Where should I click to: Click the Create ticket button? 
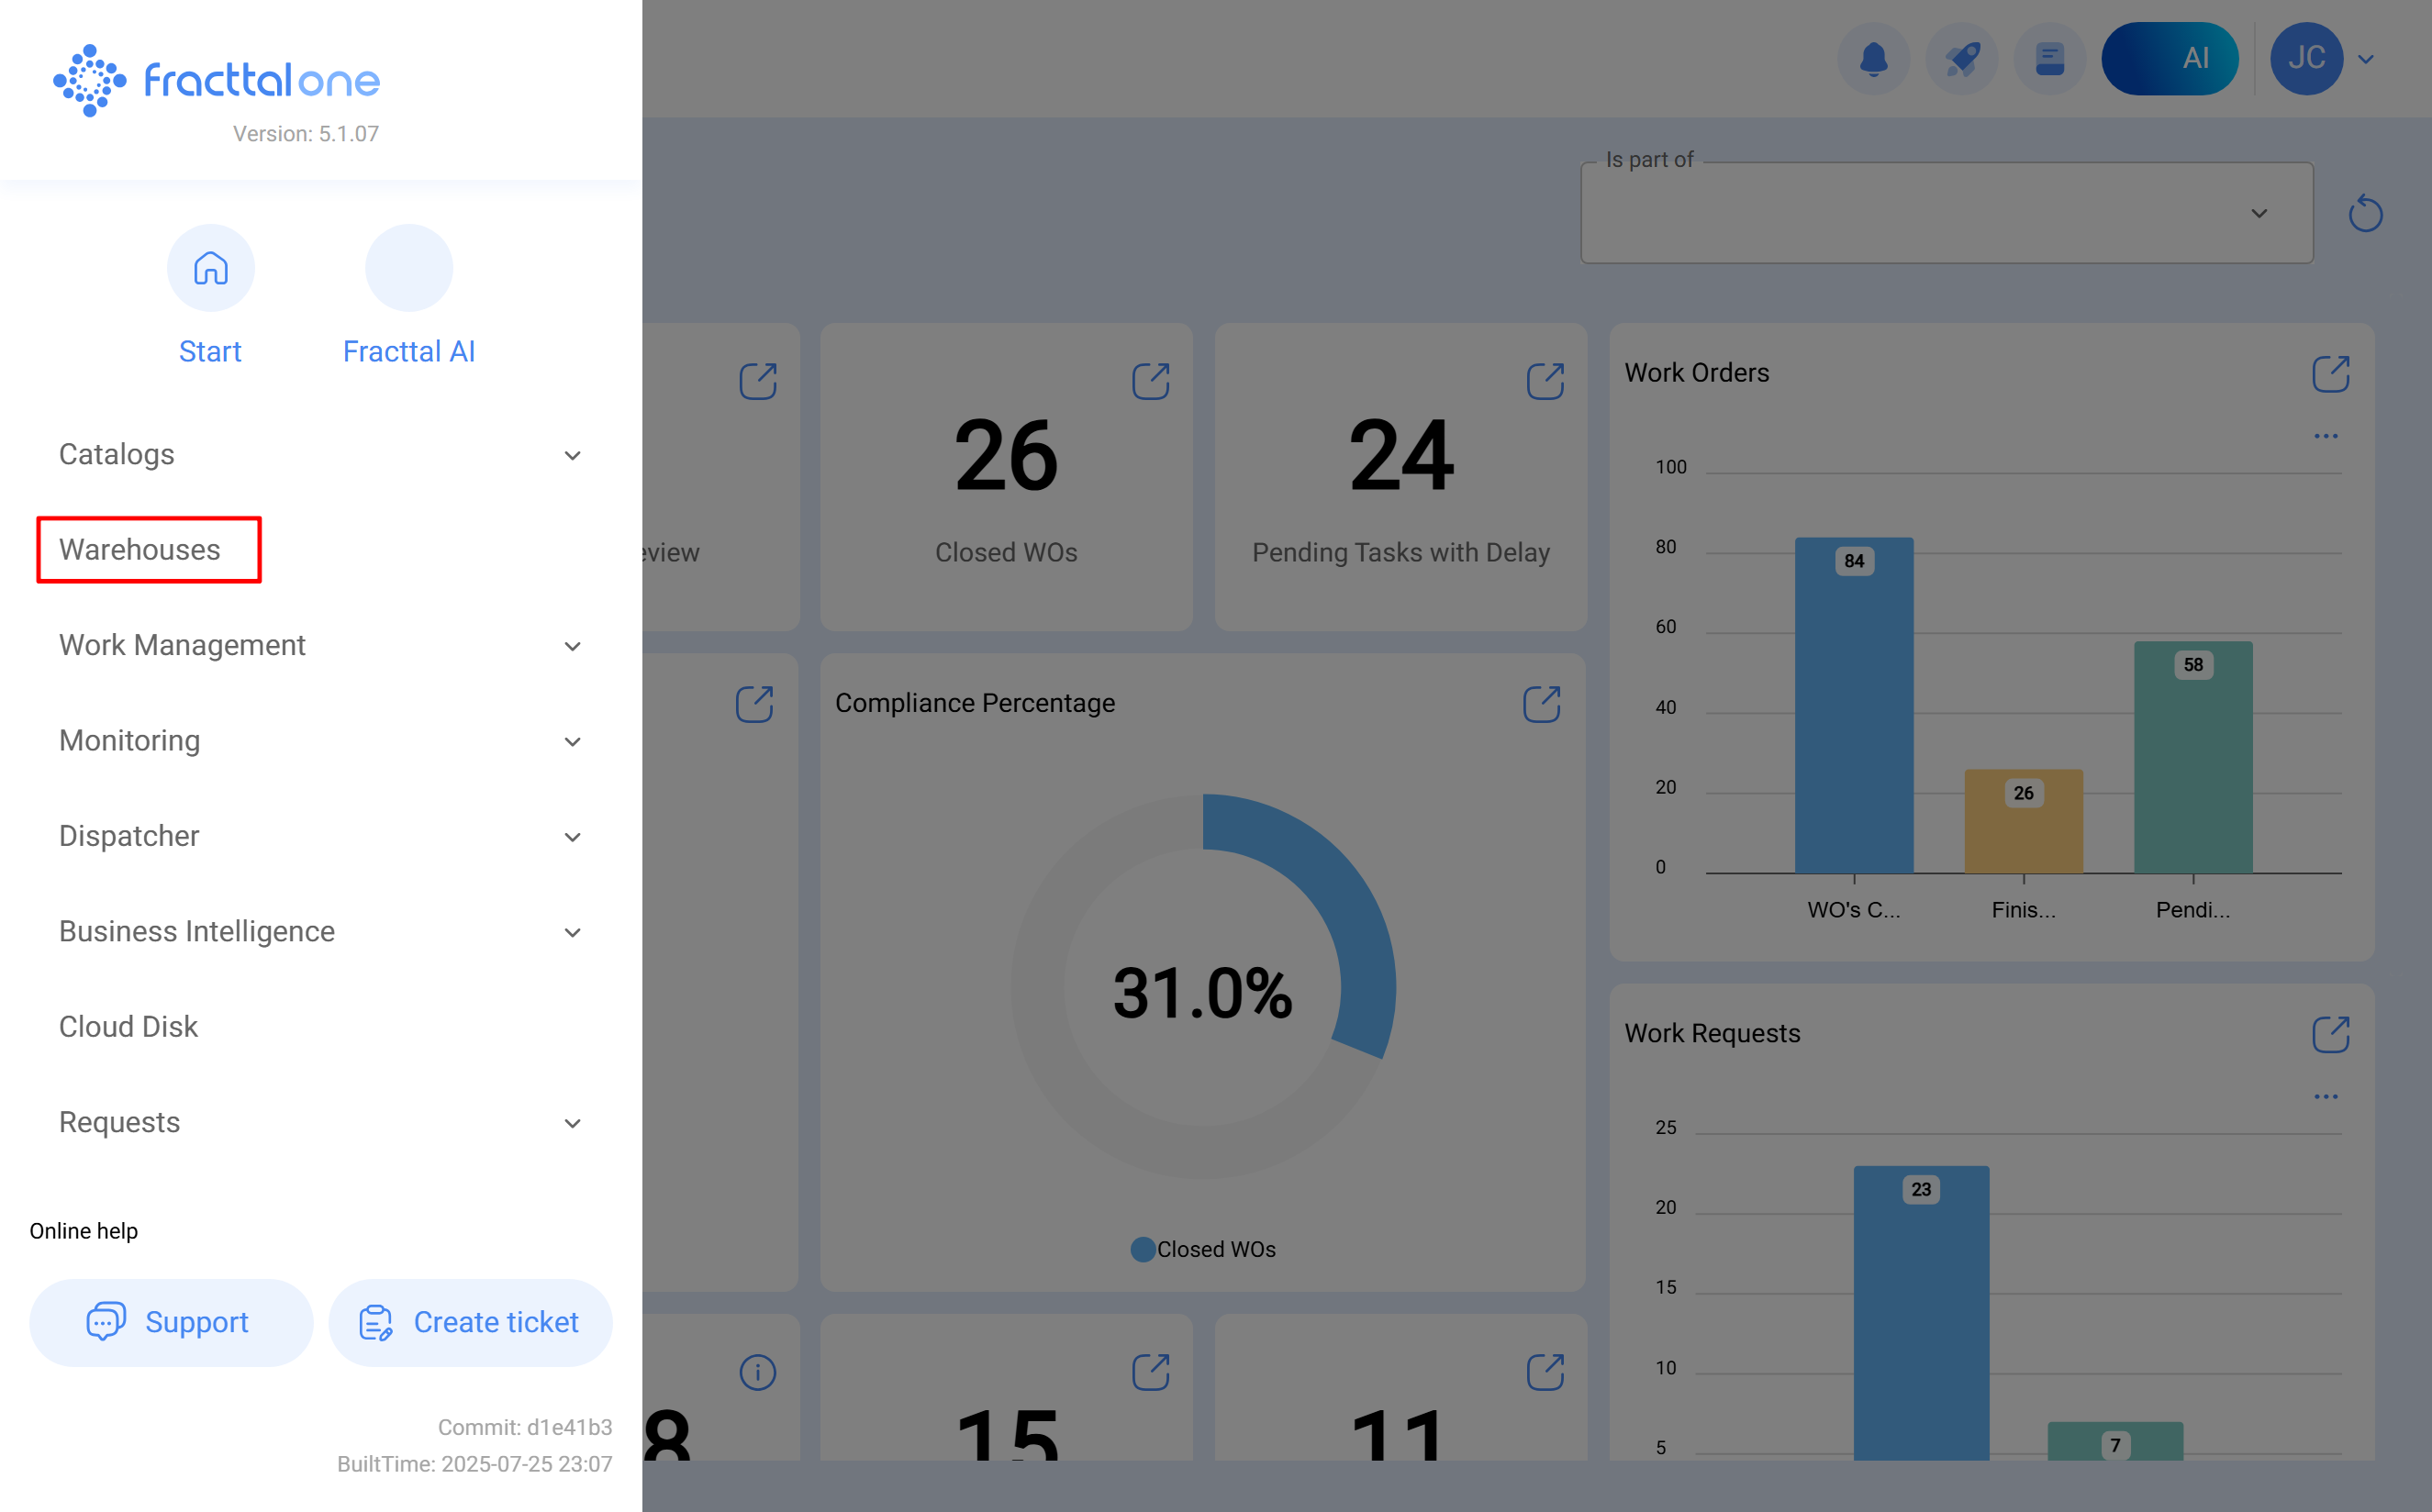(470, 1322)
